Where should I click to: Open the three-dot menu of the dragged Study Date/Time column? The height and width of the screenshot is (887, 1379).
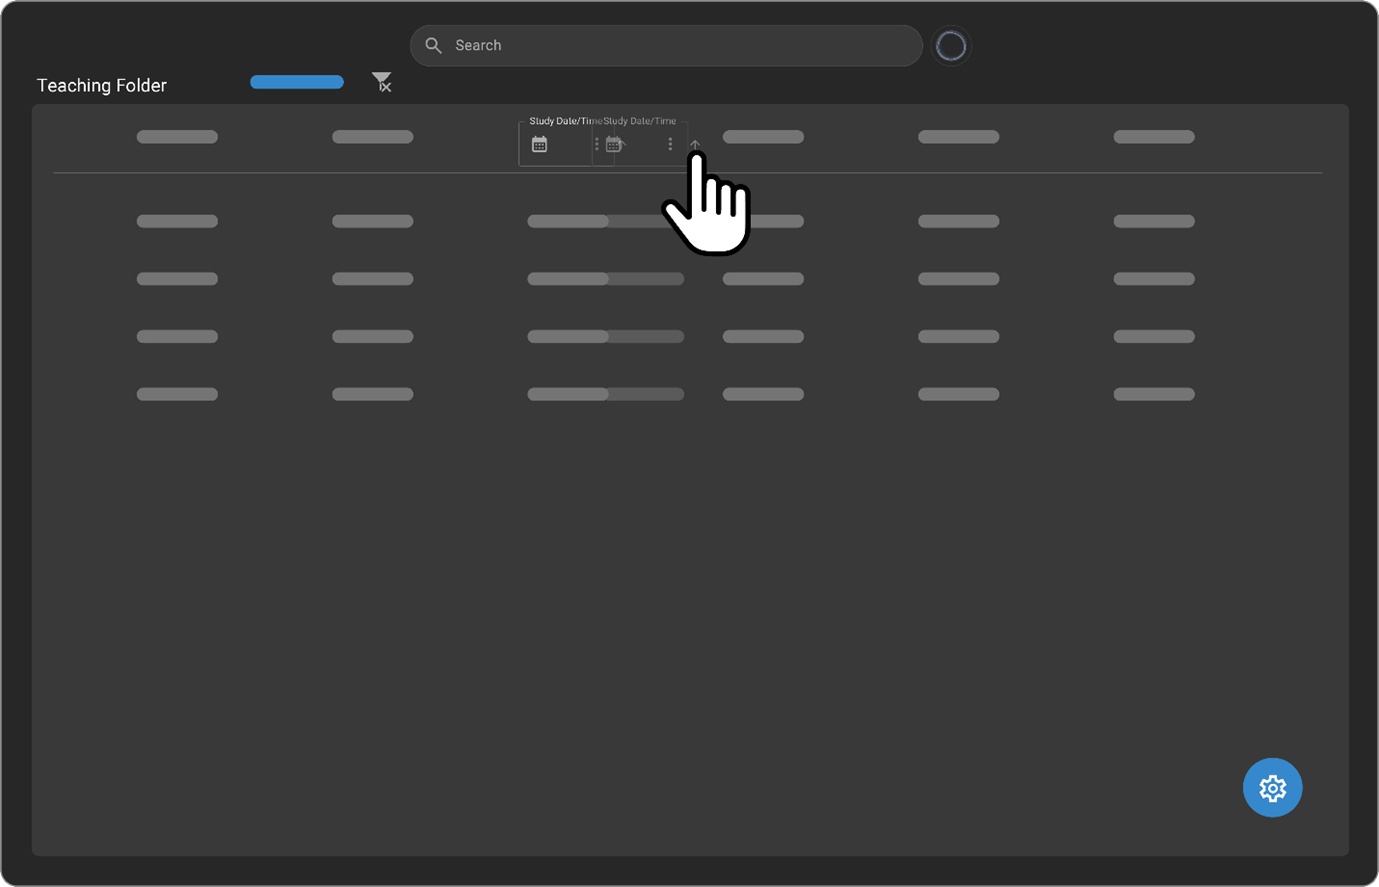pyautogui.click(x=670, y=145)
